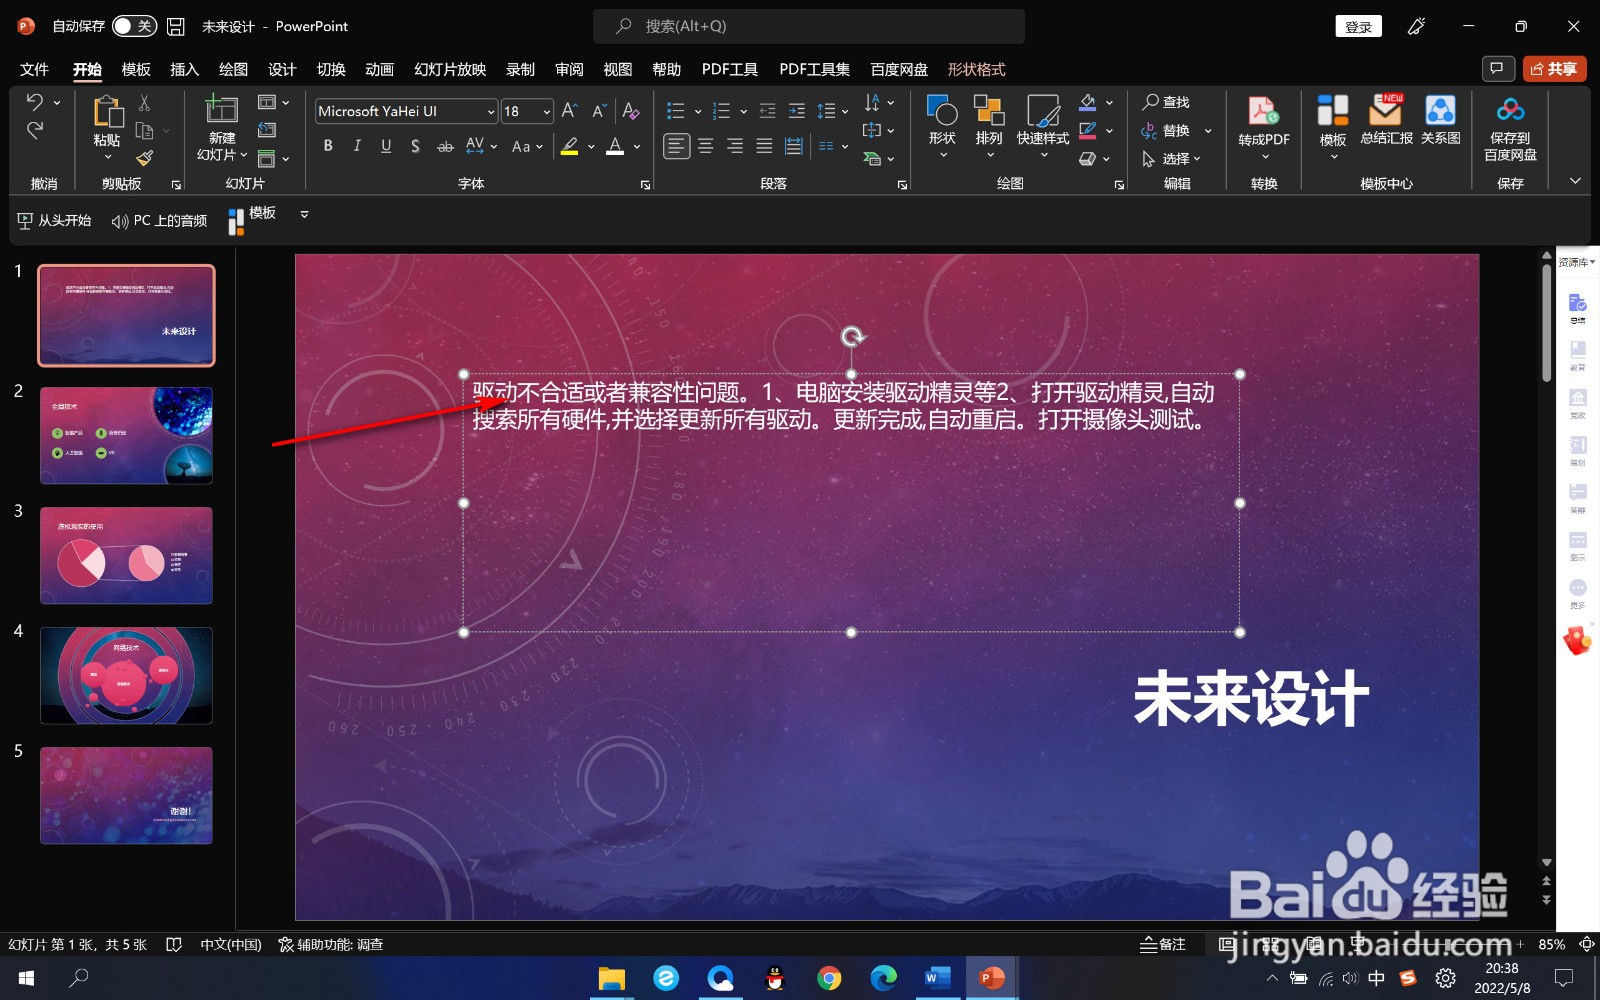Screen dimensions: 1600x1000
Task: Click the Redo arrow icon
Action: [35, 130]
